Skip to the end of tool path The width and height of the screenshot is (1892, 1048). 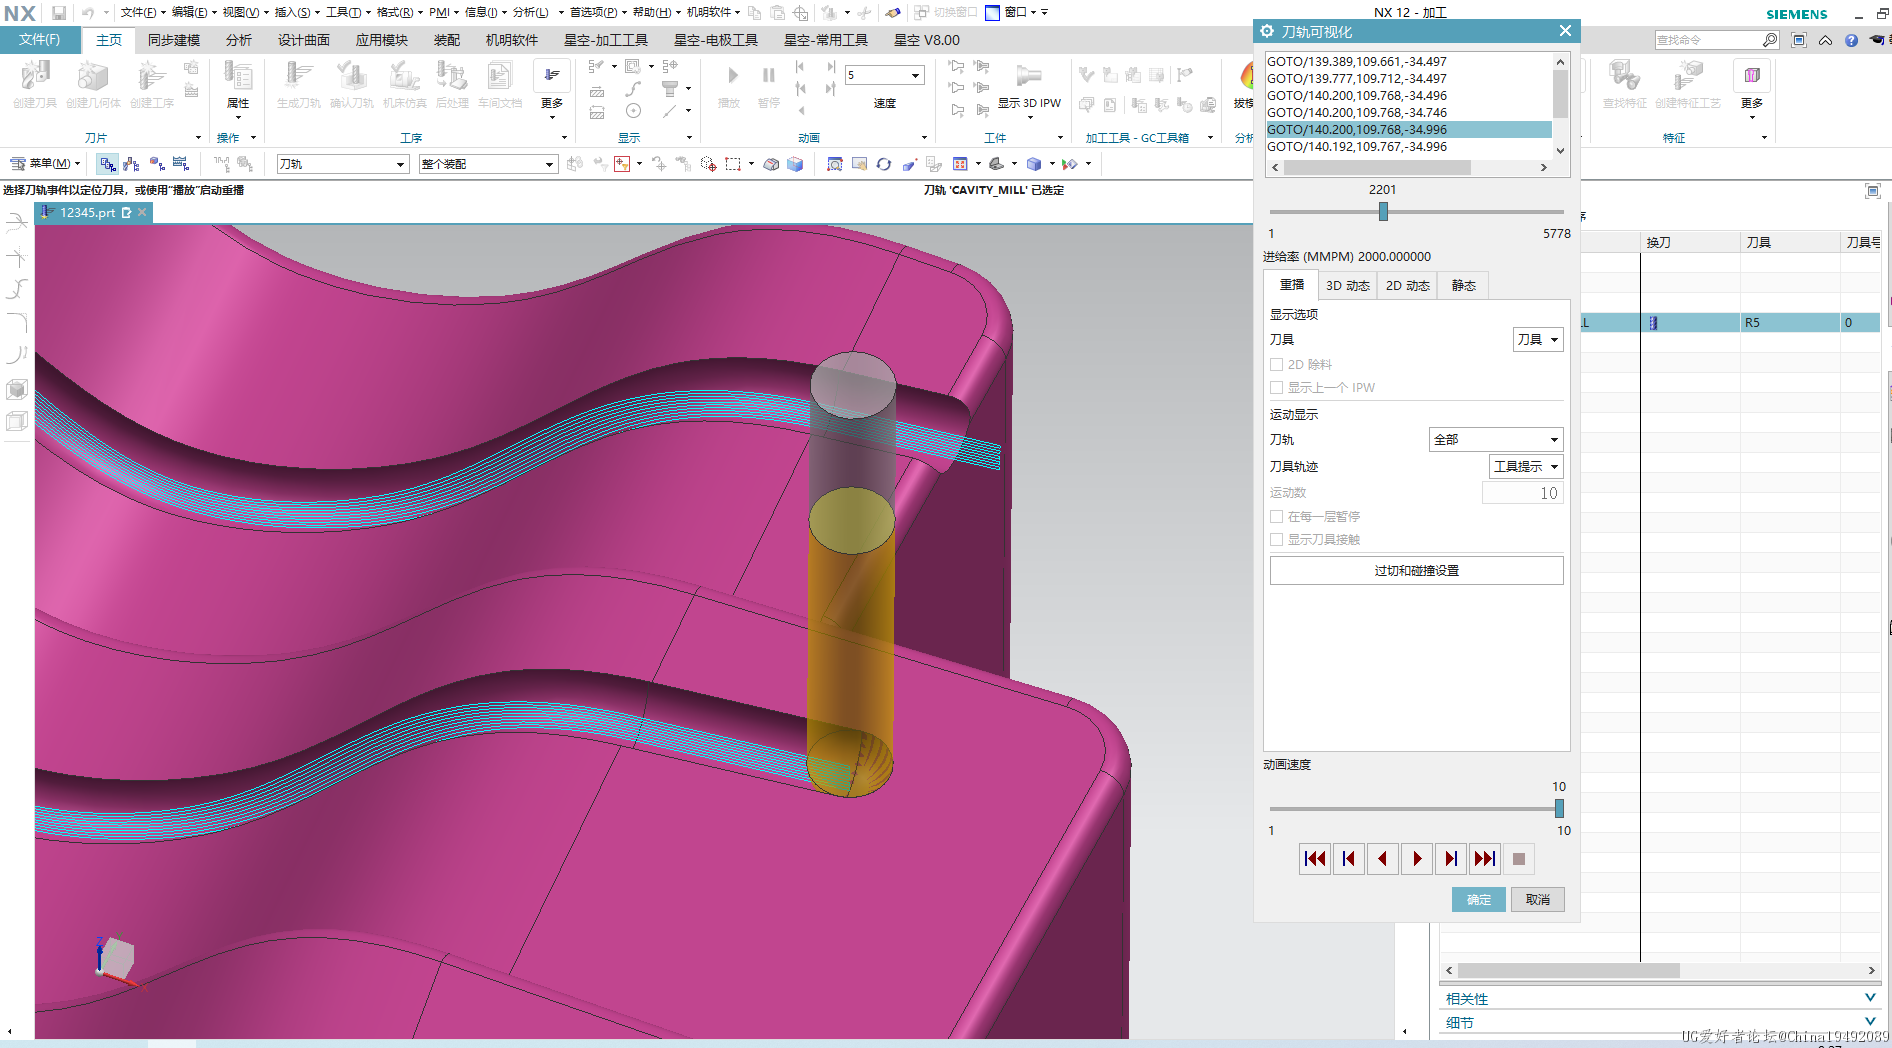point(1485,859)
